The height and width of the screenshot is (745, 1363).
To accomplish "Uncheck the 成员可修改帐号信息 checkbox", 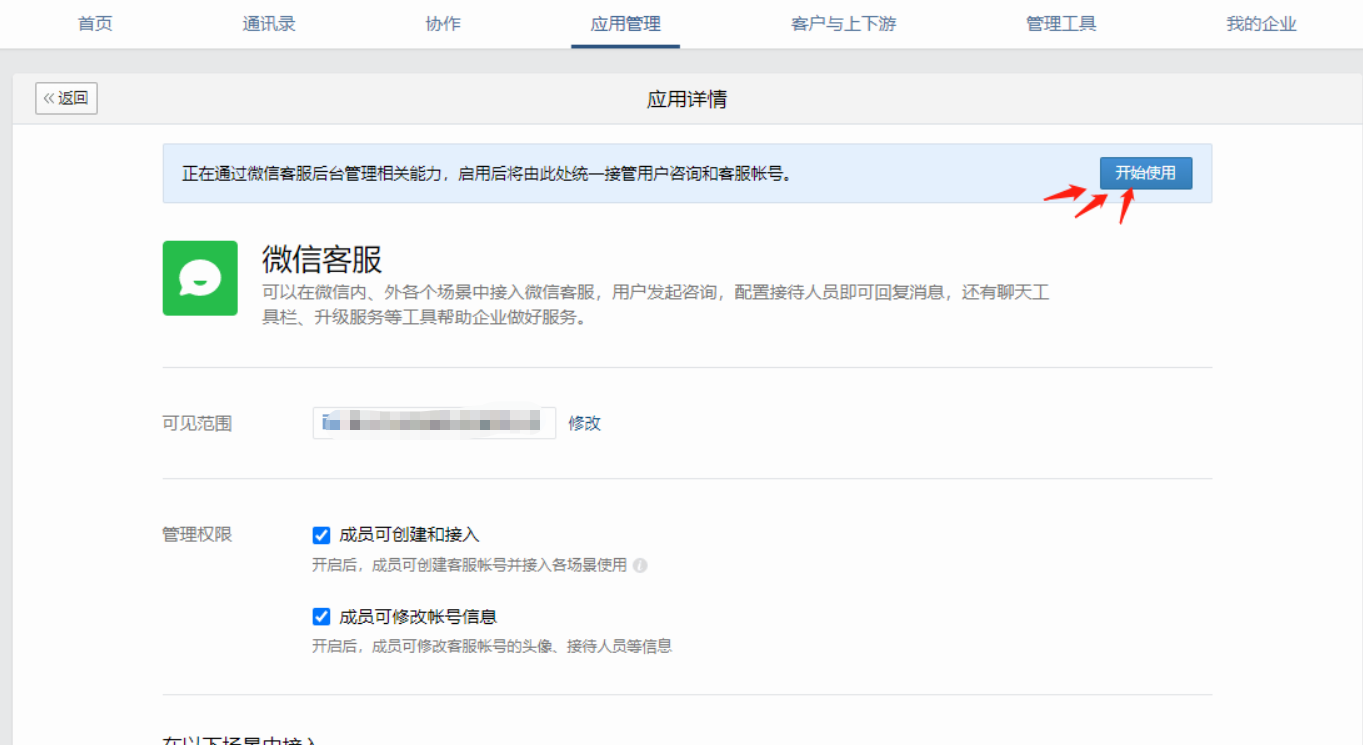I will tap(321, 616).
